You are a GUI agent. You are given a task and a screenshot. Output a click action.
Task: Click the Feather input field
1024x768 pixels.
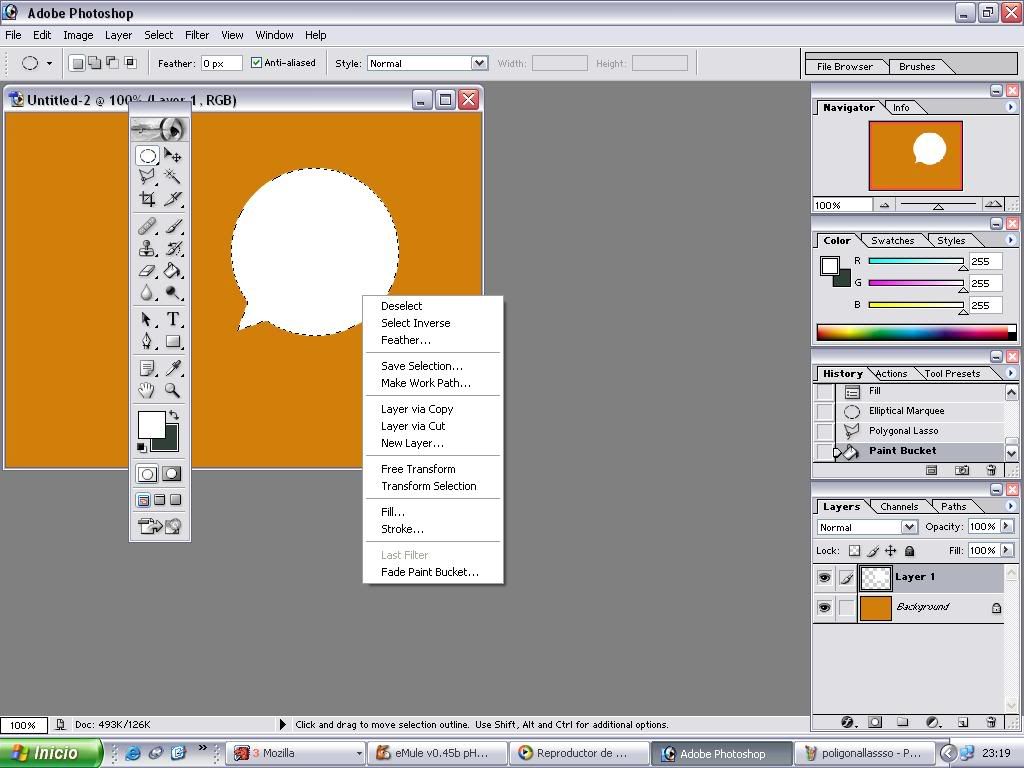click(221, 63)
